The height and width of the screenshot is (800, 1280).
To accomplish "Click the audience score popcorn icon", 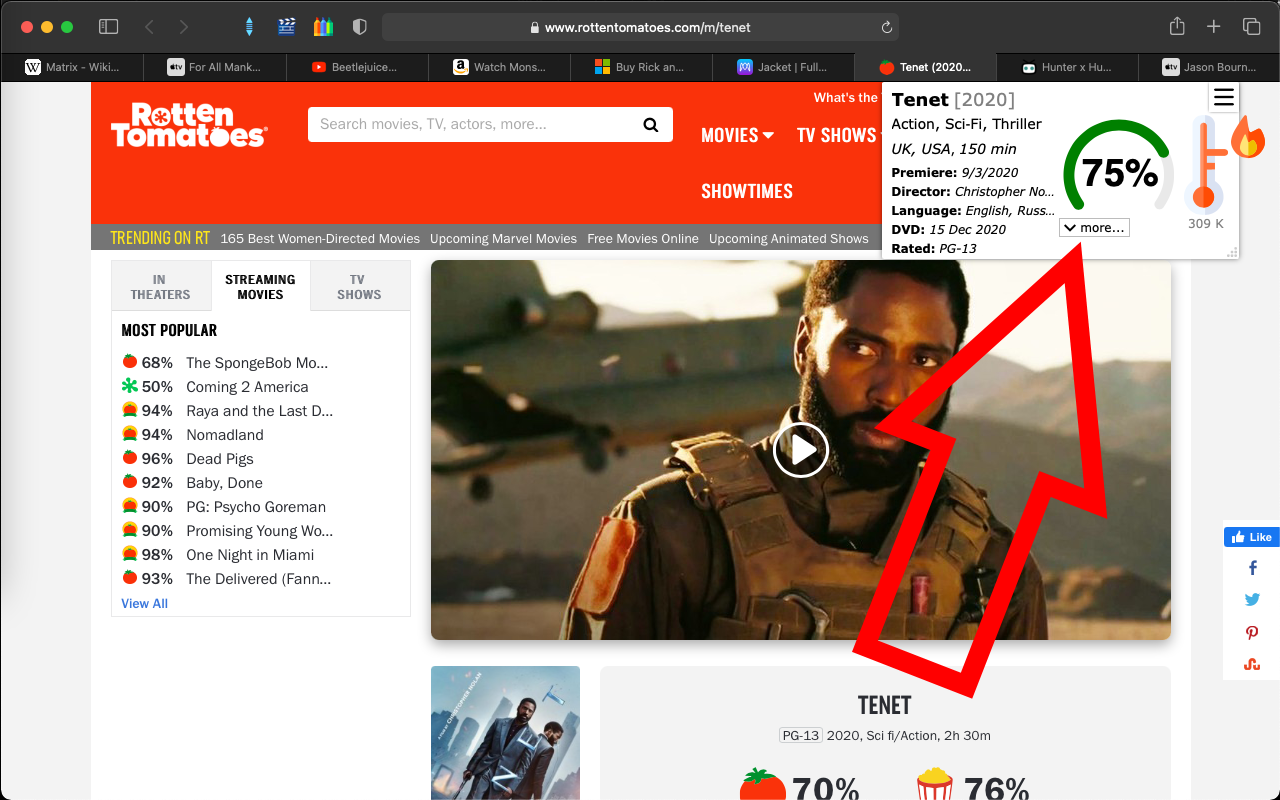I will tap(935, 785).
